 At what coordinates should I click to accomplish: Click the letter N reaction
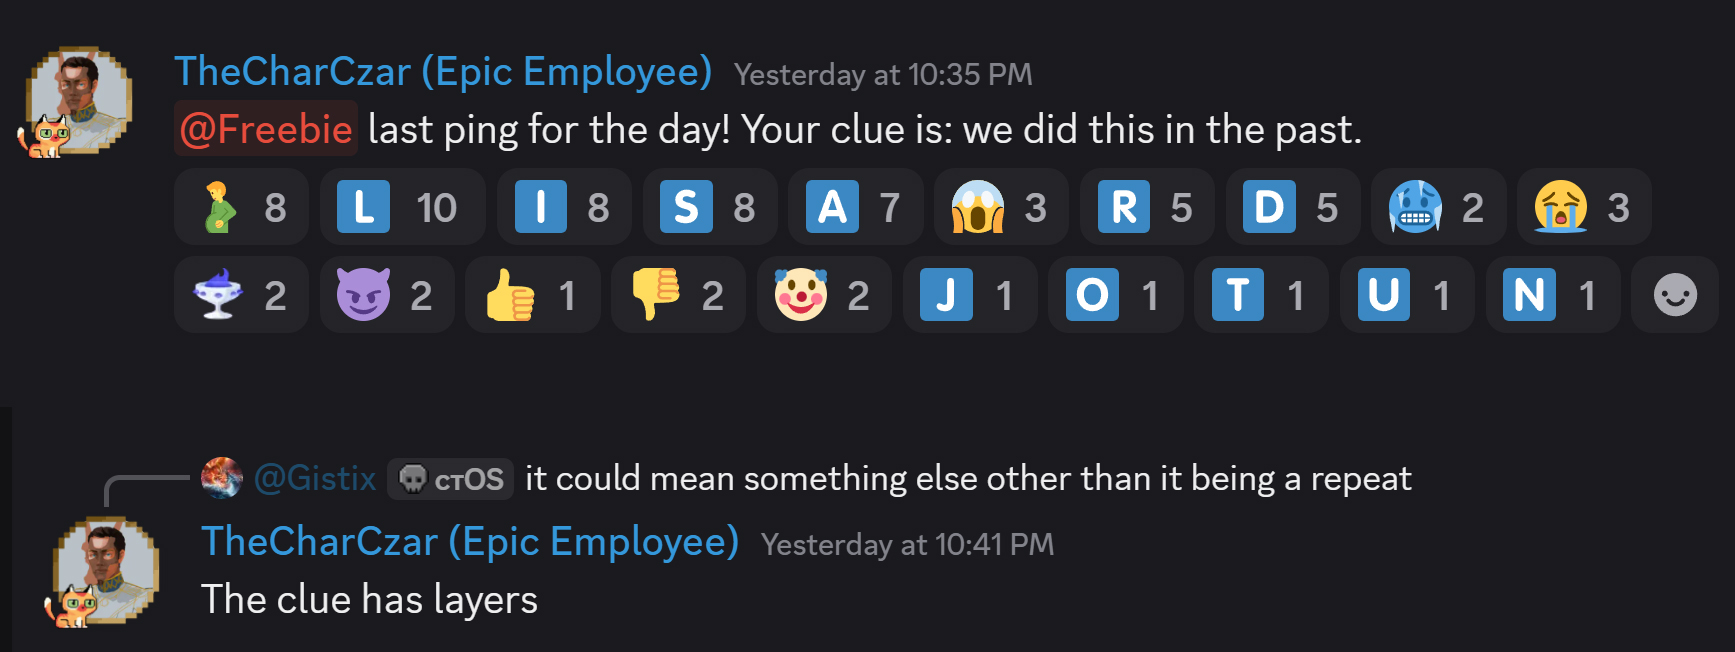[1552, 295]
